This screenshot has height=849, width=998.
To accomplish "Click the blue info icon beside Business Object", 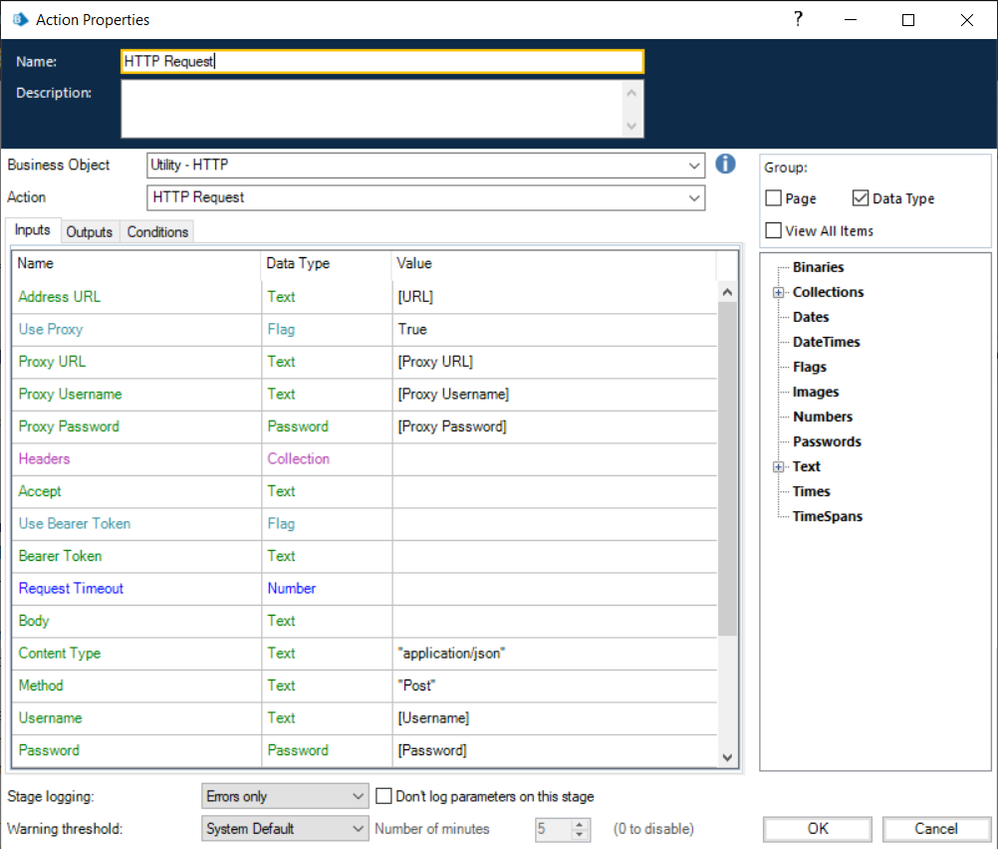I will coord(726,164).
